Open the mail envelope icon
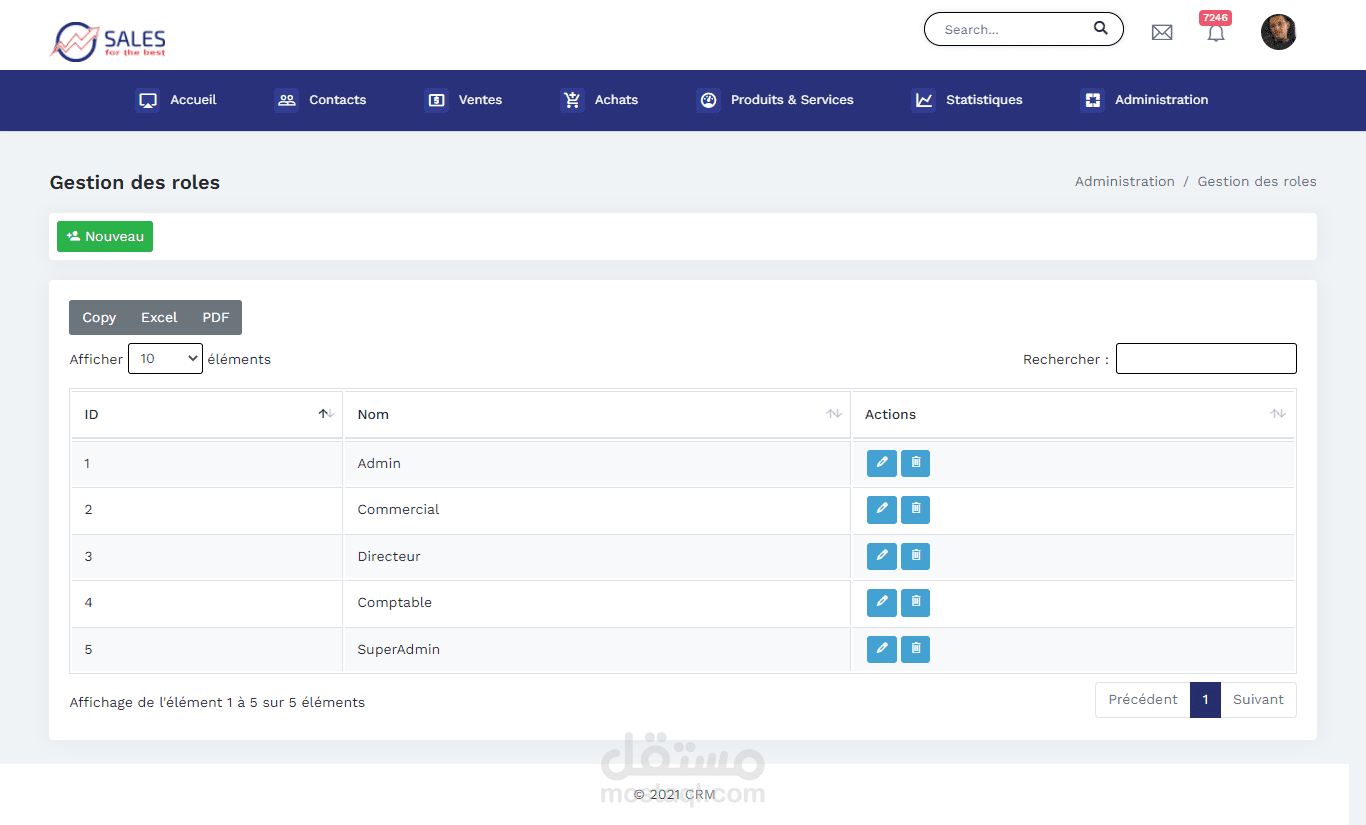The height and width of the screenshot is (825, 1366). click(1162, 32)
